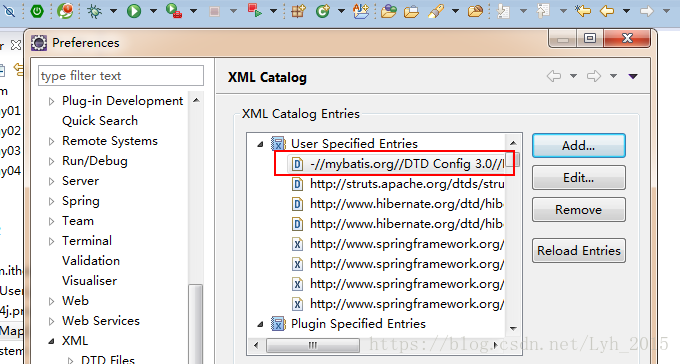Viewport: 680px width, 364px height.
Task: Click the Run with coverage toolbar icon
Action: click(174, 10)
